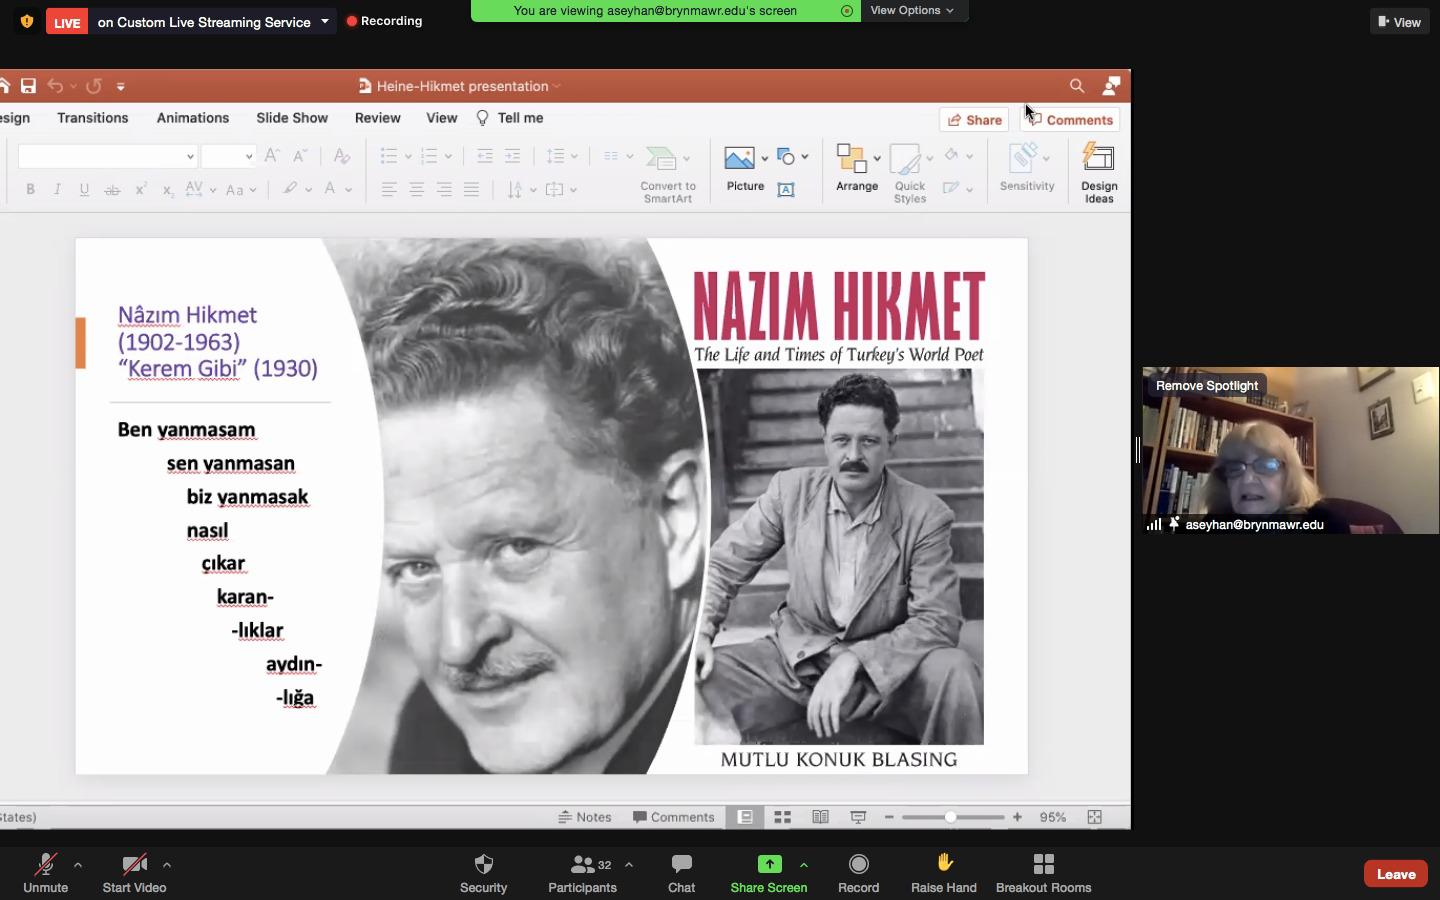The width and height of the screenshot is (1440, 900).
Task: Click the Subscript icon
Action: pyautogui.click(x=168, y=190)
